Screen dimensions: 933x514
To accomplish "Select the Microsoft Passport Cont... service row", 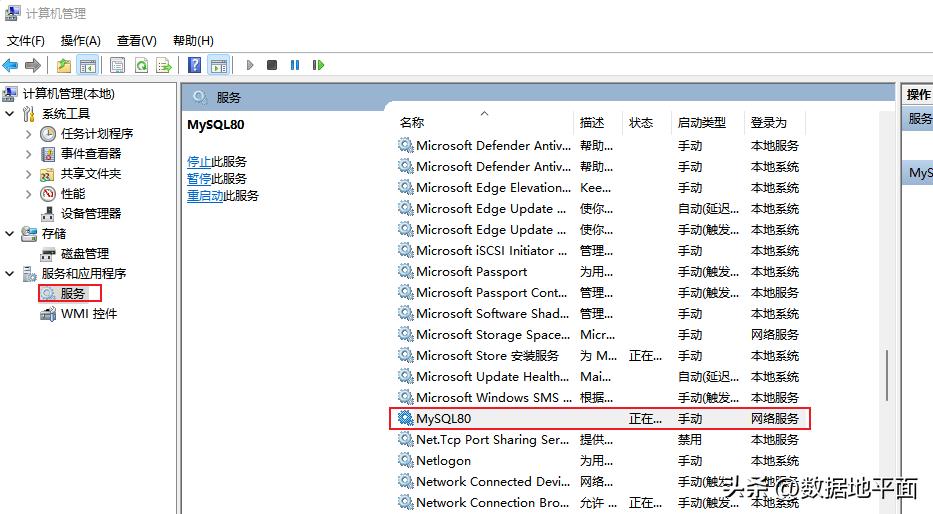I will pos(600,293).
